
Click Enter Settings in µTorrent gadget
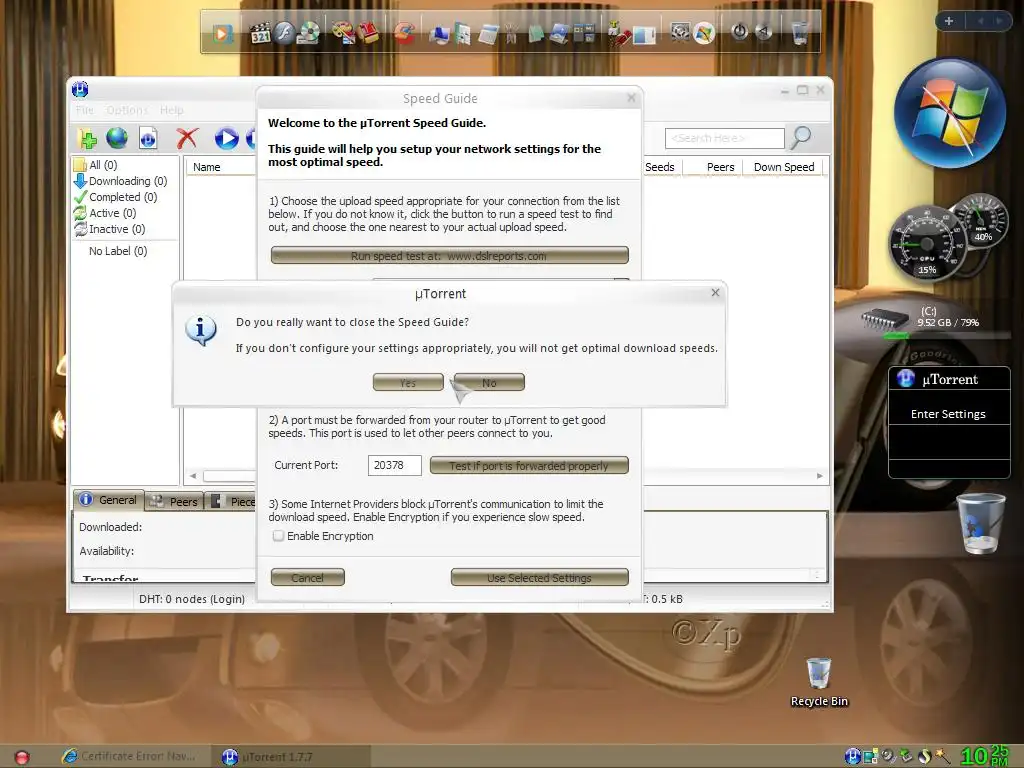pos(948,414)
